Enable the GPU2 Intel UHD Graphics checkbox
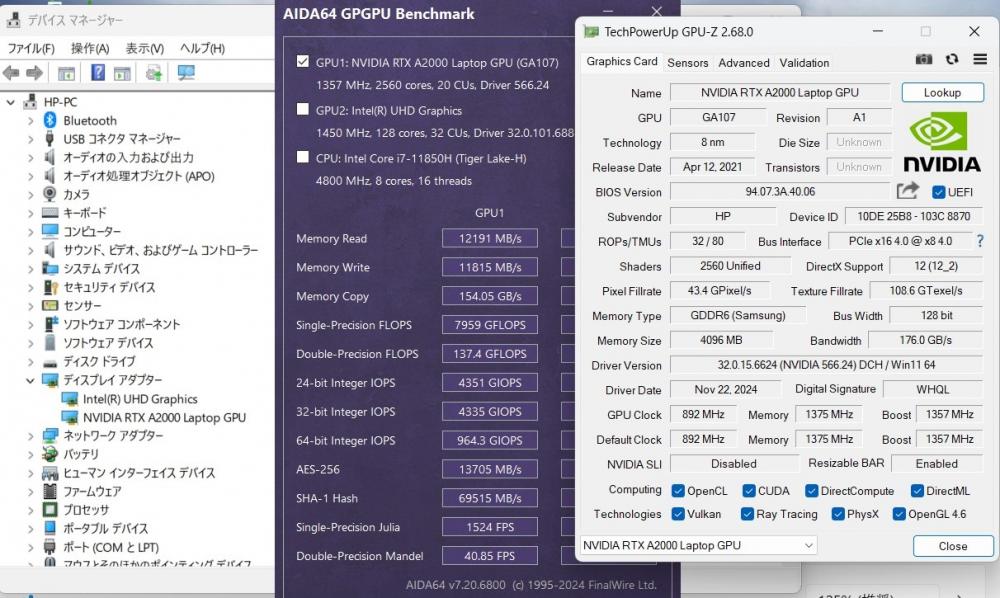 [x=303, y=110]
